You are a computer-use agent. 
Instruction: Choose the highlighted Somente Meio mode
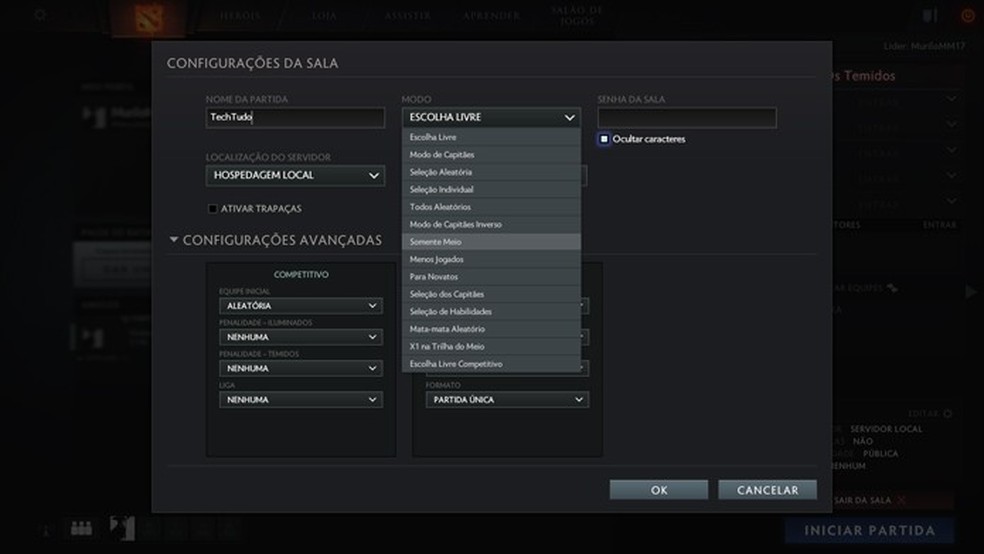[x=491, y=242]
